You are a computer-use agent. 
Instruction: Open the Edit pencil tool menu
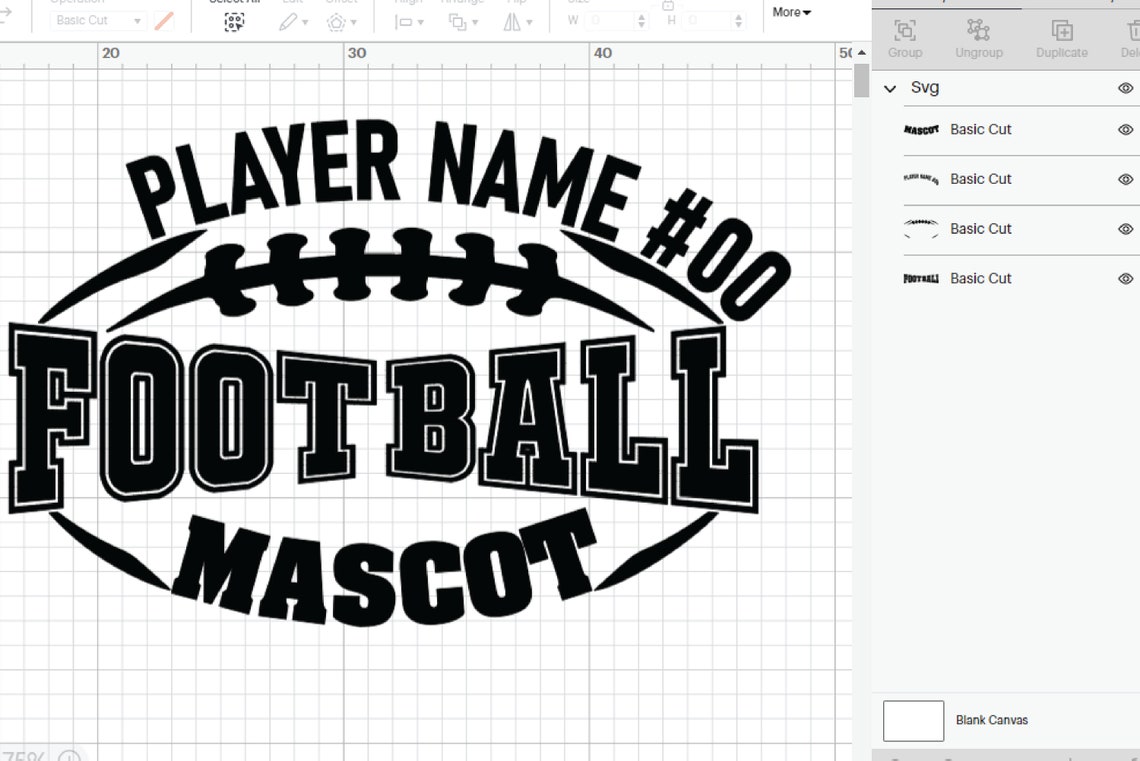click(x=293, y=23)
